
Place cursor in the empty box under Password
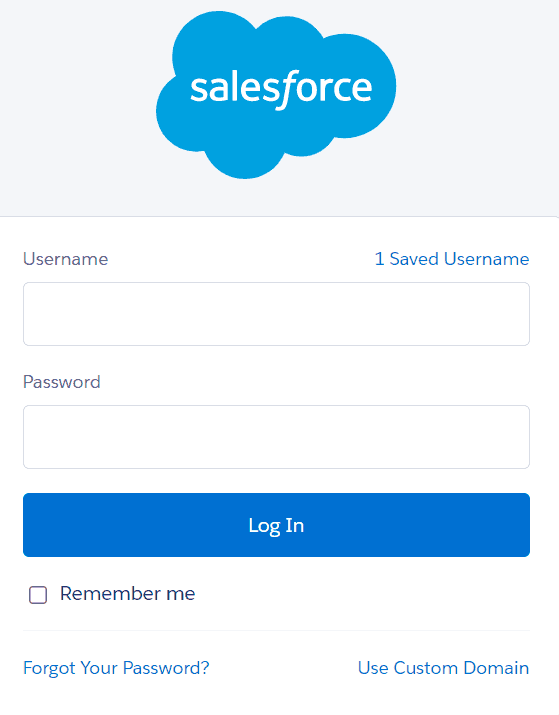pos(276,437)
